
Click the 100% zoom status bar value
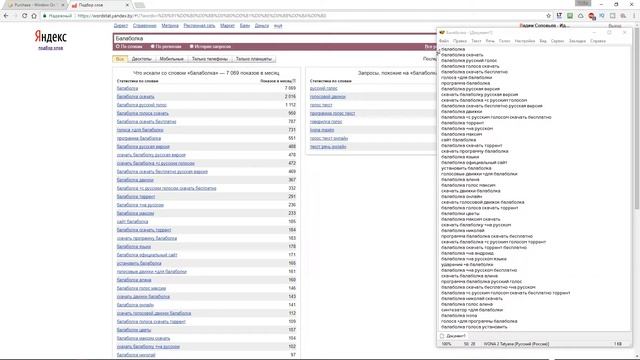click(x=447, y=344)
